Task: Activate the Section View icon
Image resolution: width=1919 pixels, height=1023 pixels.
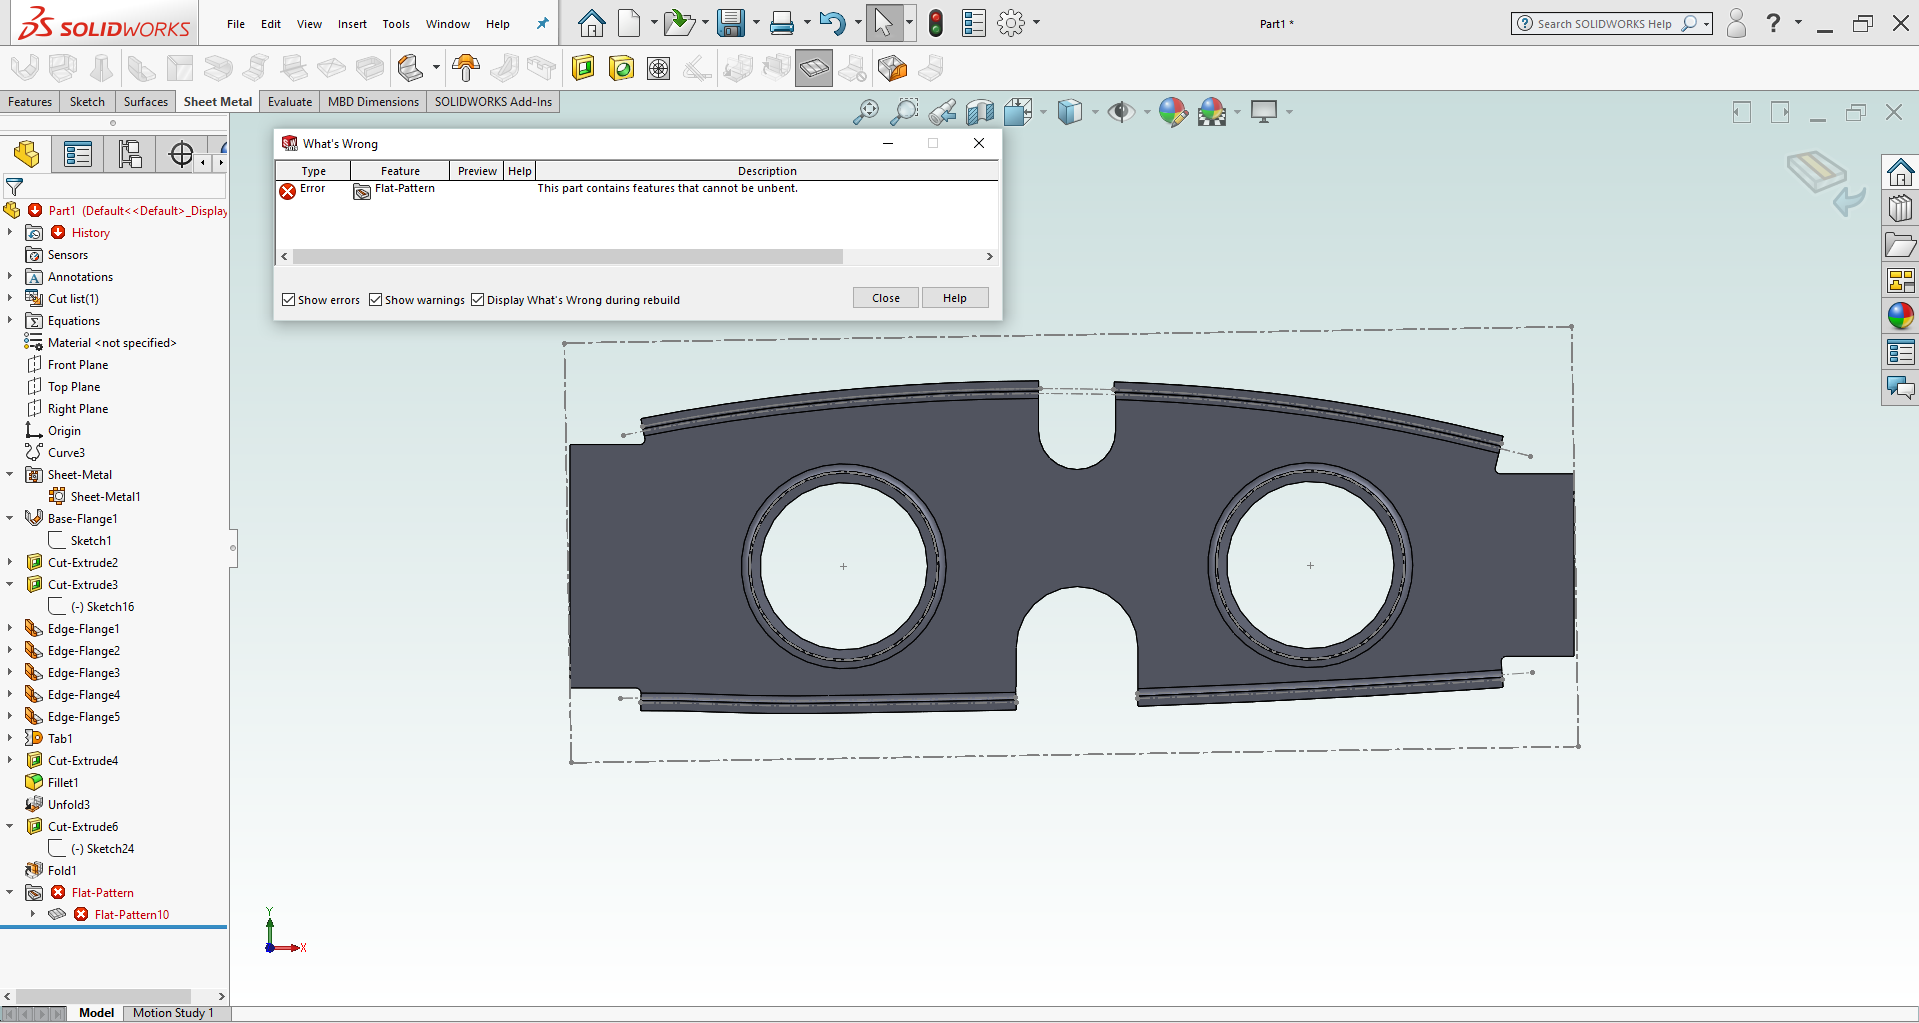Action: tap(980, 112)
